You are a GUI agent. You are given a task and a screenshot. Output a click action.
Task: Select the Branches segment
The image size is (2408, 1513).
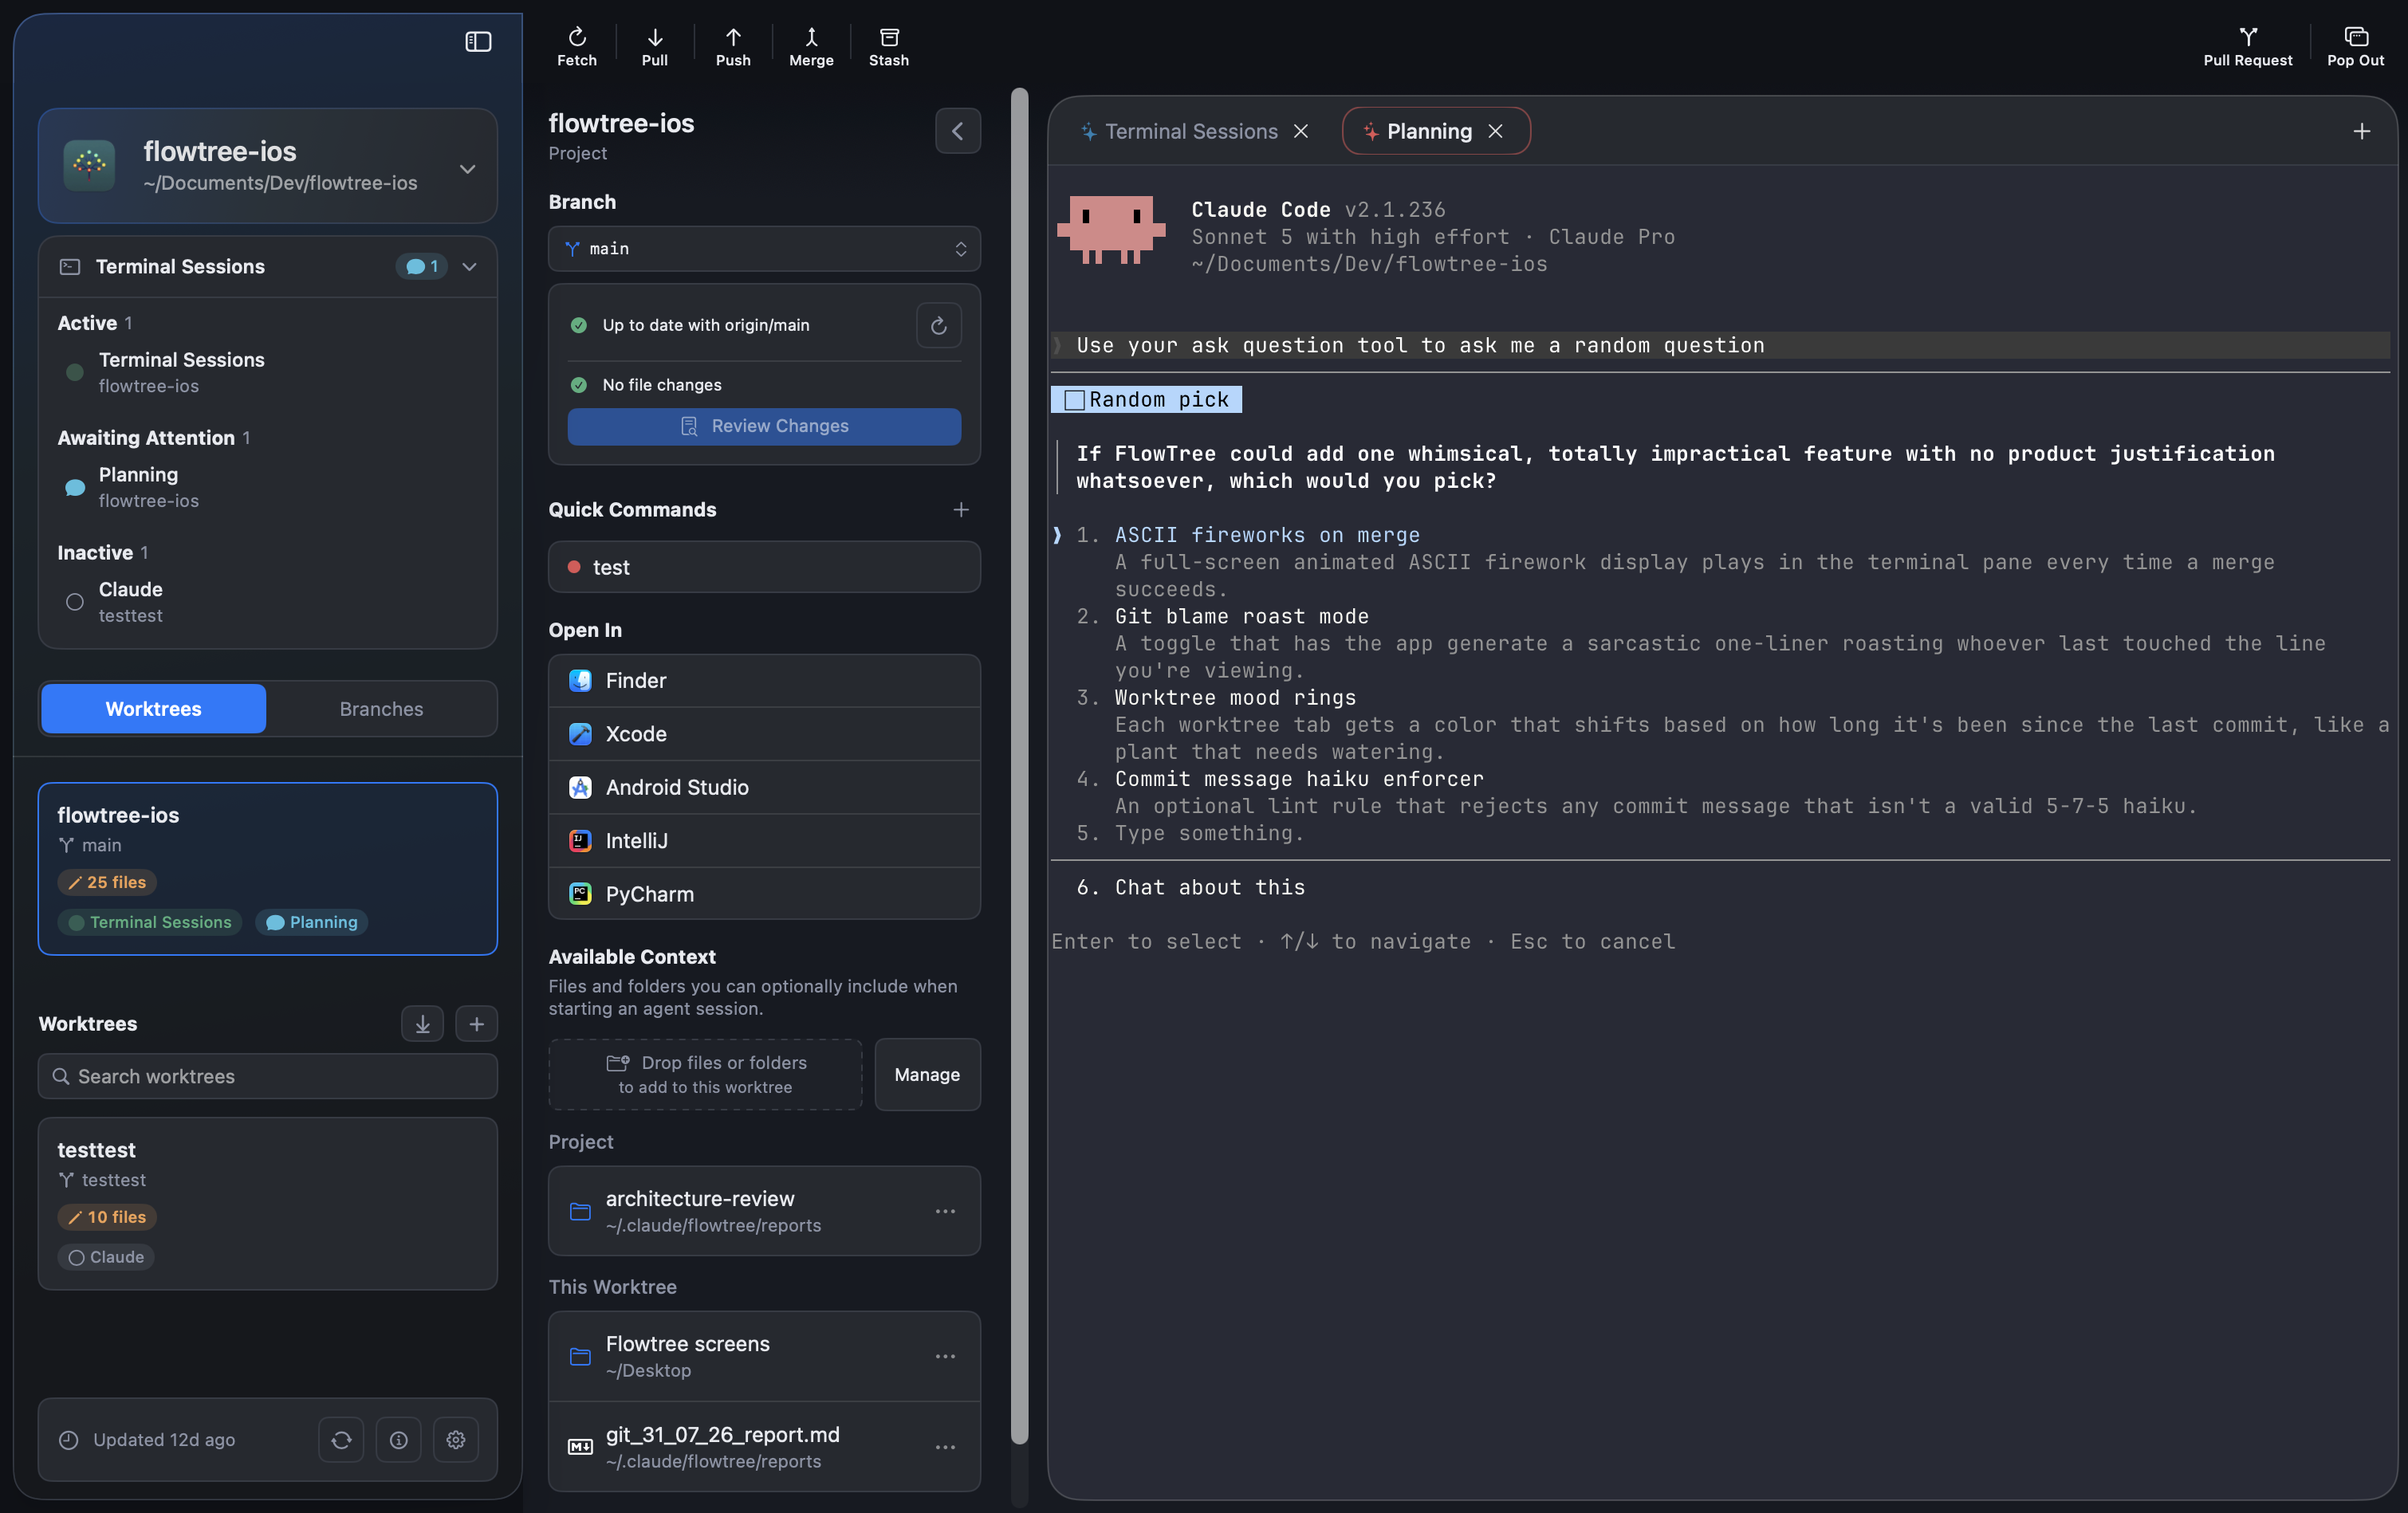click(381, 709)
